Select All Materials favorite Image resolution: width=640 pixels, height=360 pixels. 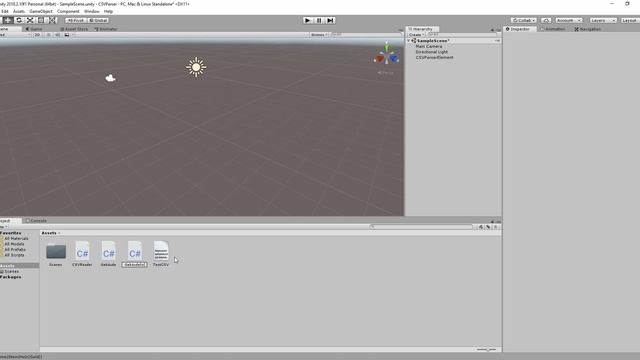(x=16, y=238)
